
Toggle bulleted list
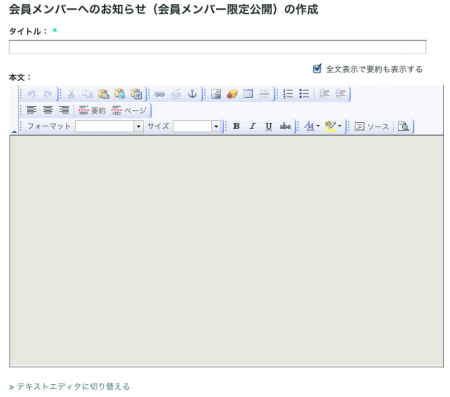pyautogui.click(x=304, y=94)
